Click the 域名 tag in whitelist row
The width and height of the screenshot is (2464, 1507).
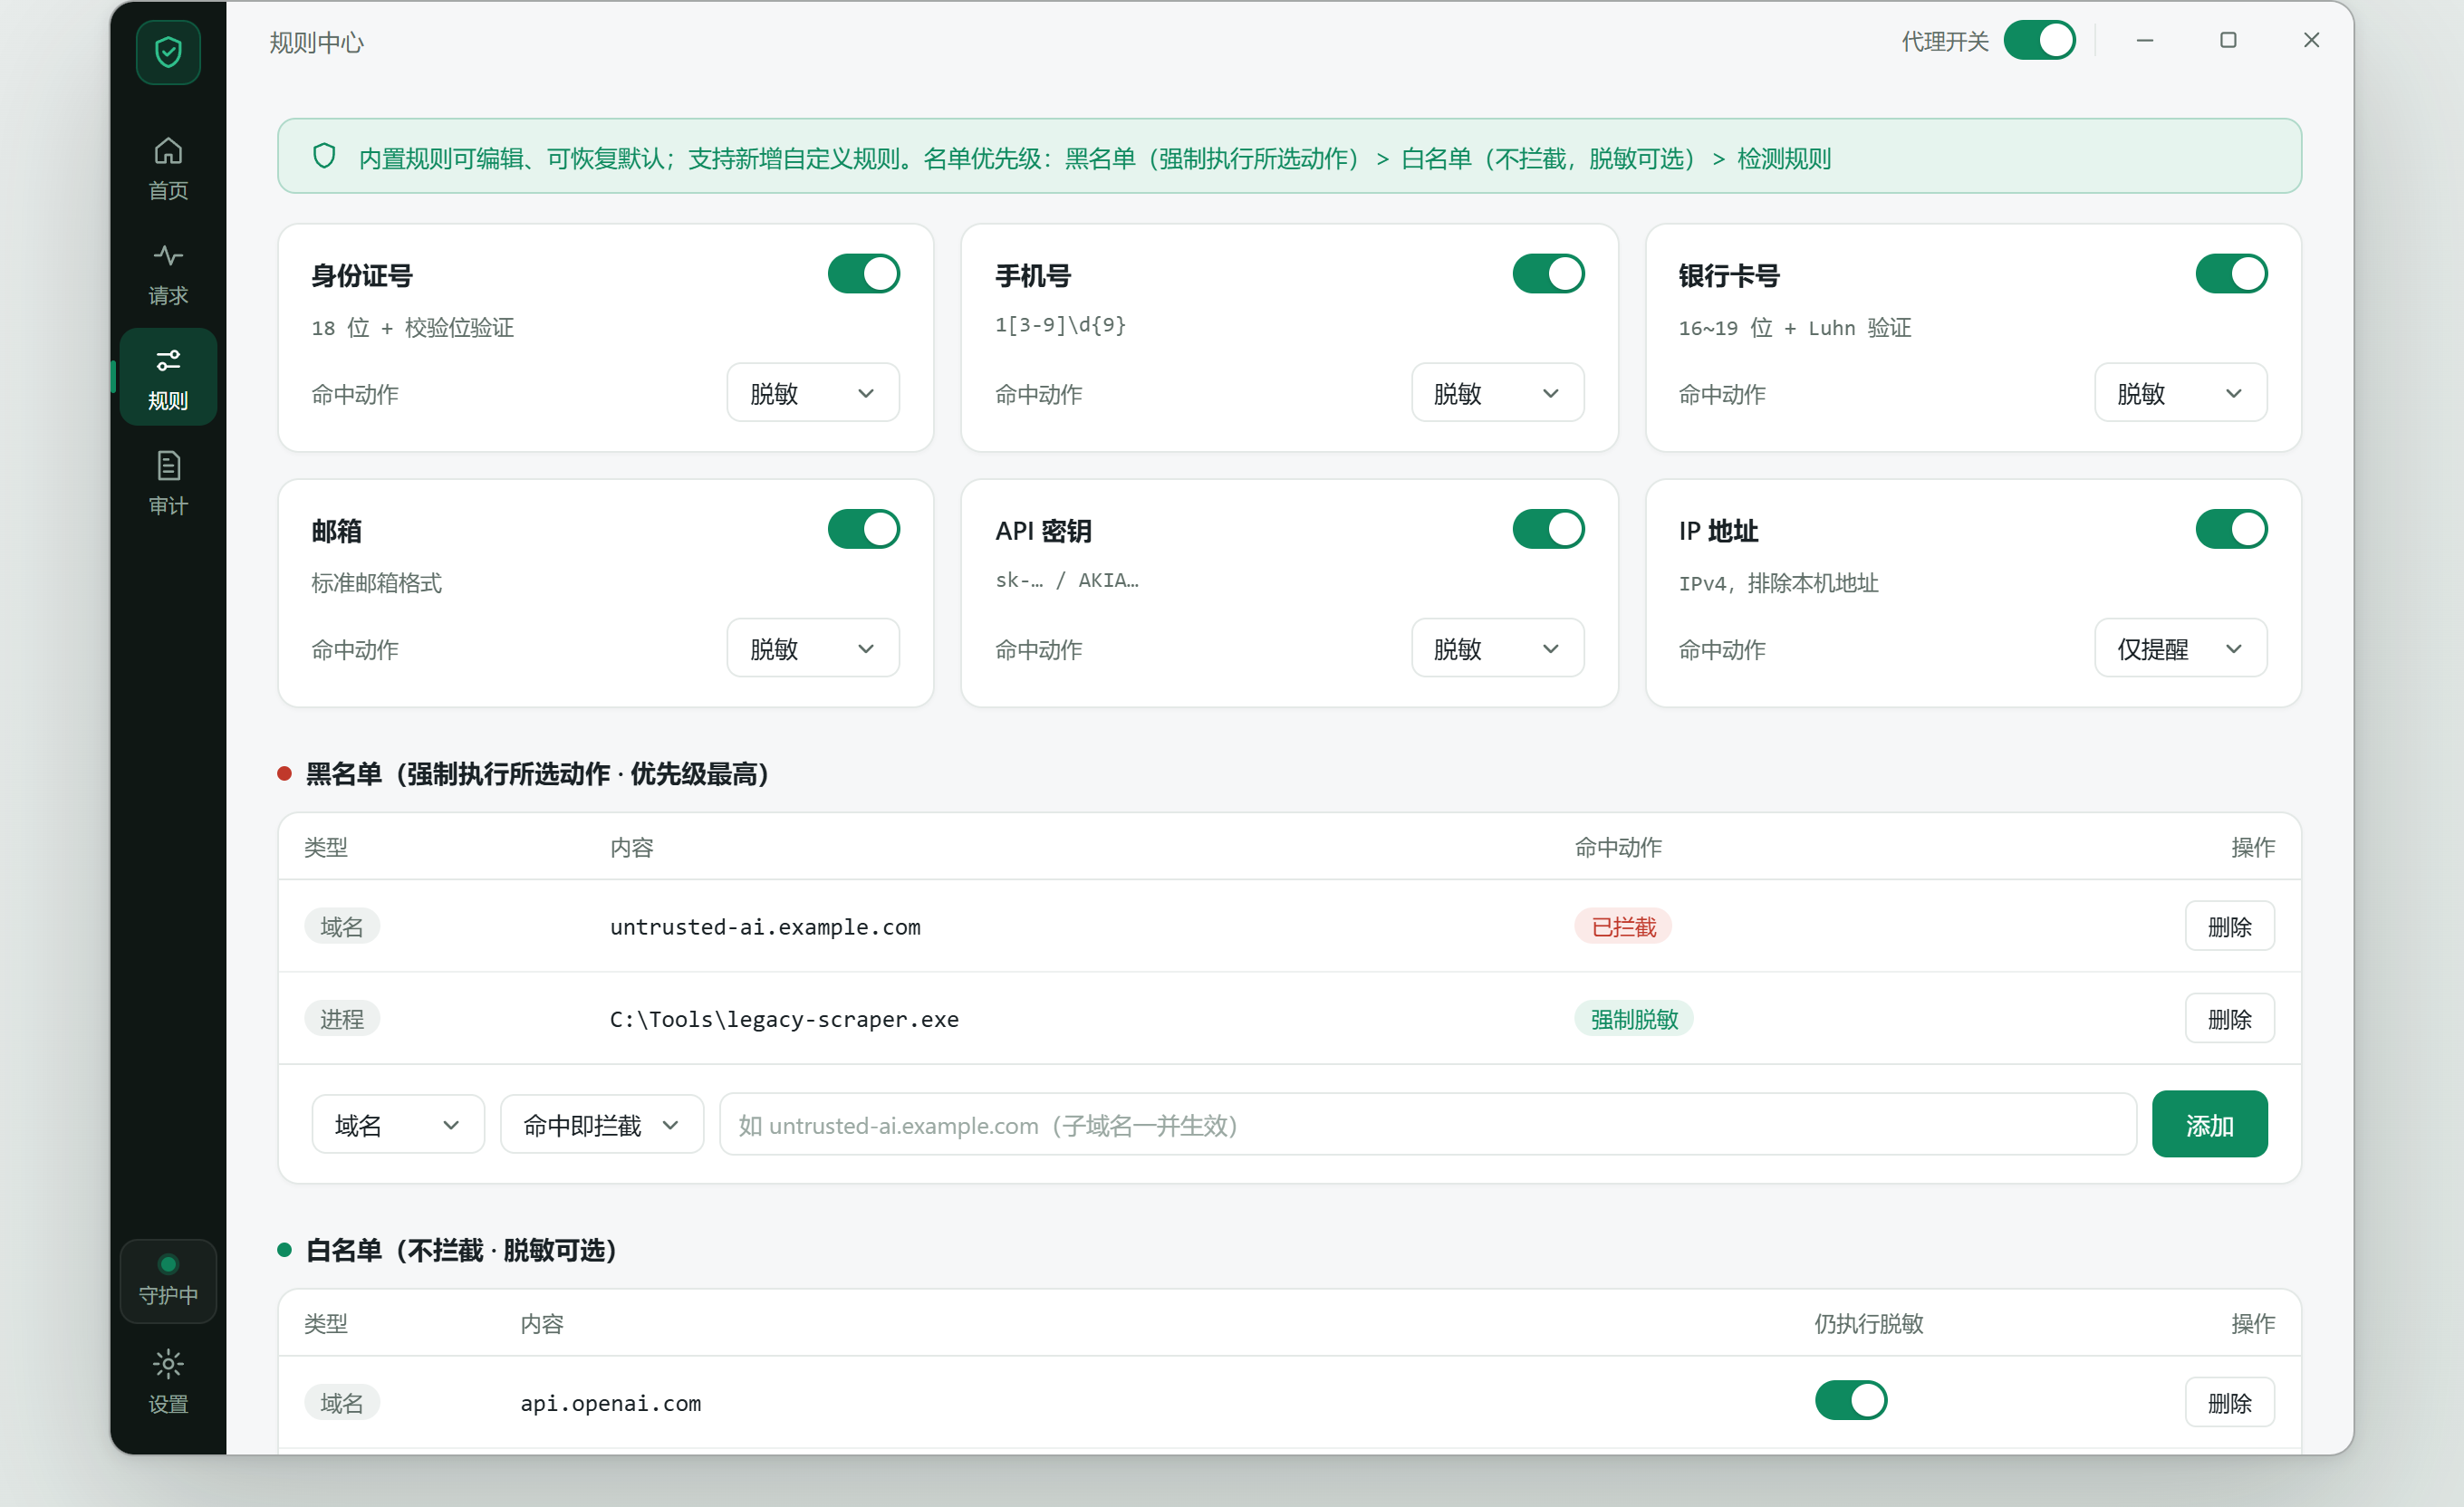click(342, 1402)
